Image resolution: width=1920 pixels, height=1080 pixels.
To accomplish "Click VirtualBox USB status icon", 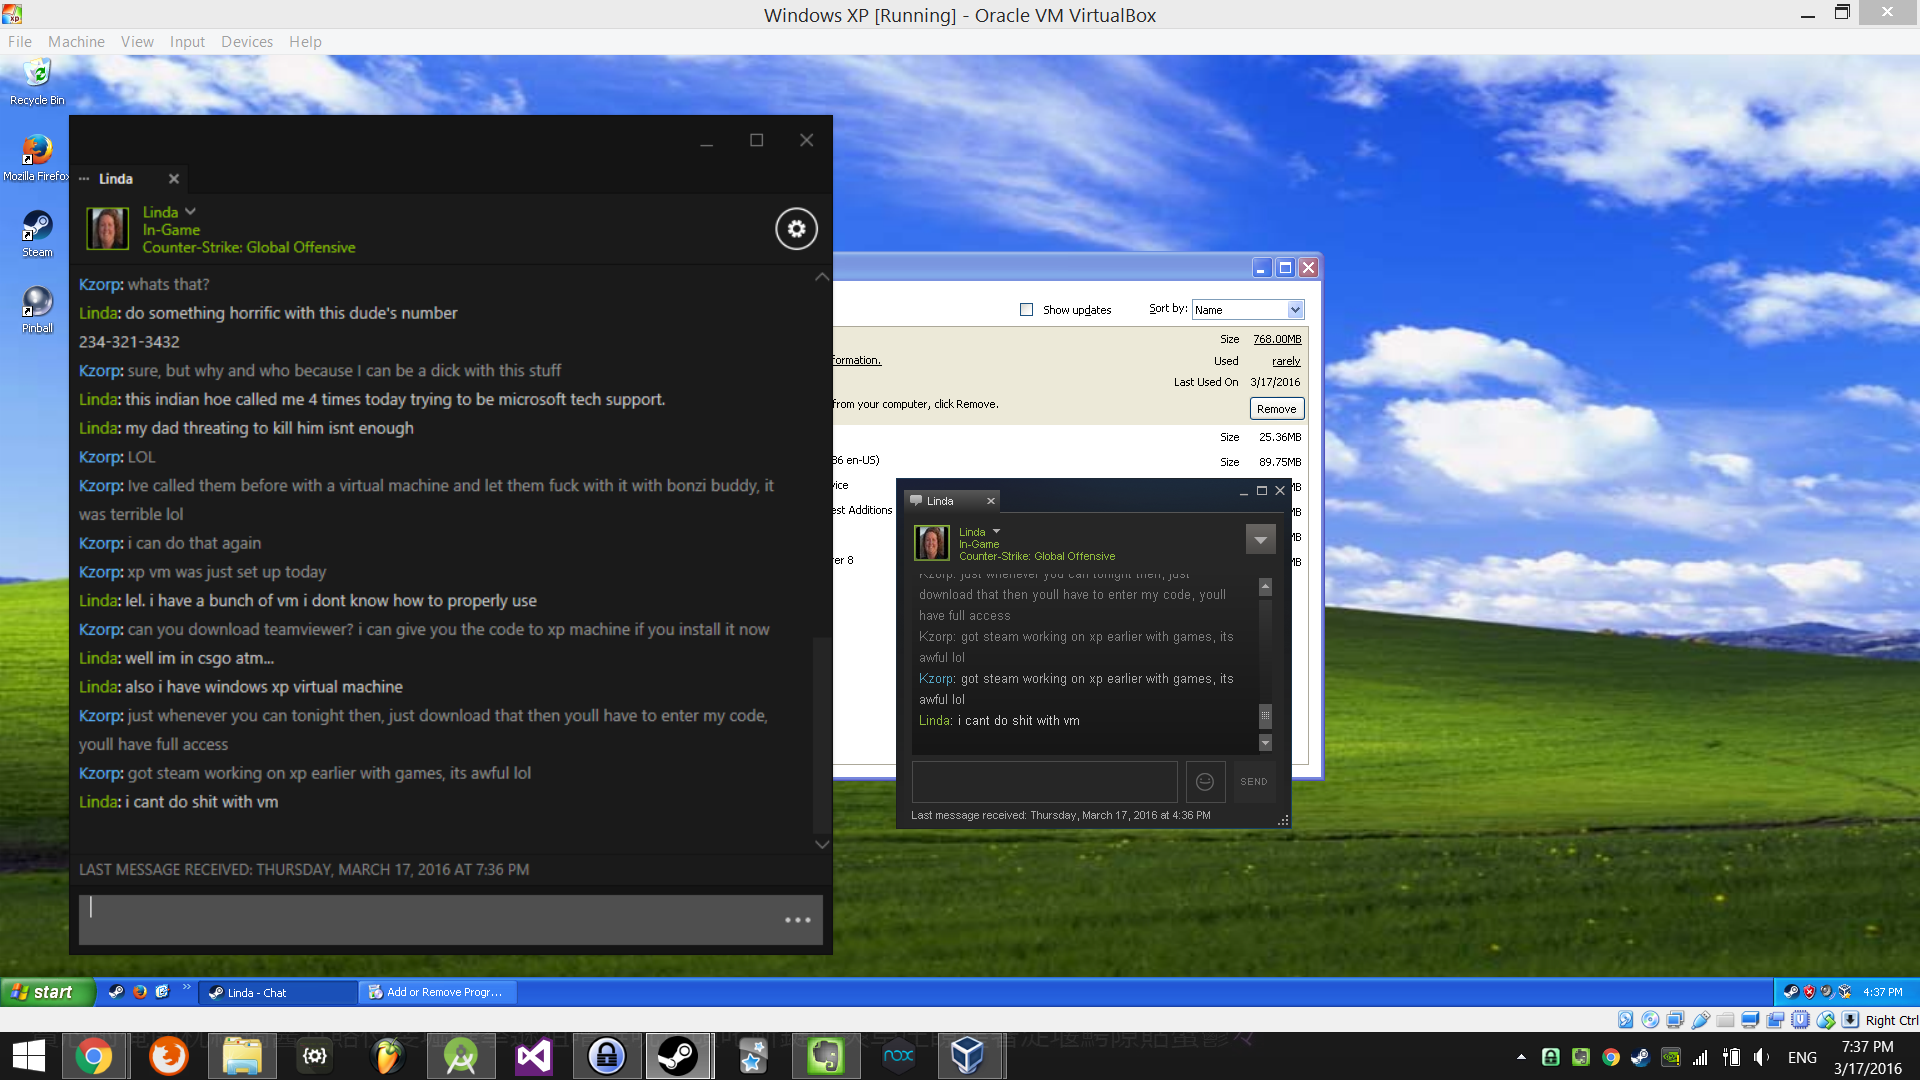I will point(1700,1020).
